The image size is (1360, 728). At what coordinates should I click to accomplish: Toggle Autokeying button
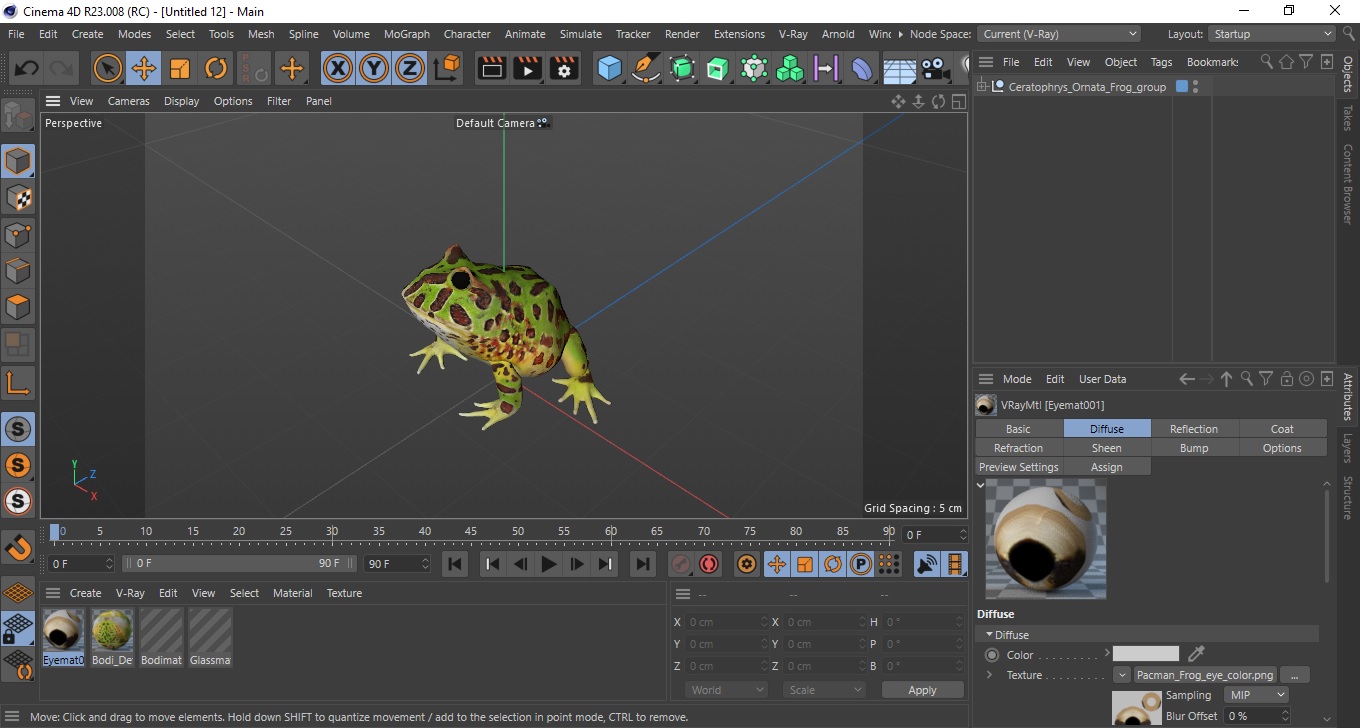pos(709,564)
